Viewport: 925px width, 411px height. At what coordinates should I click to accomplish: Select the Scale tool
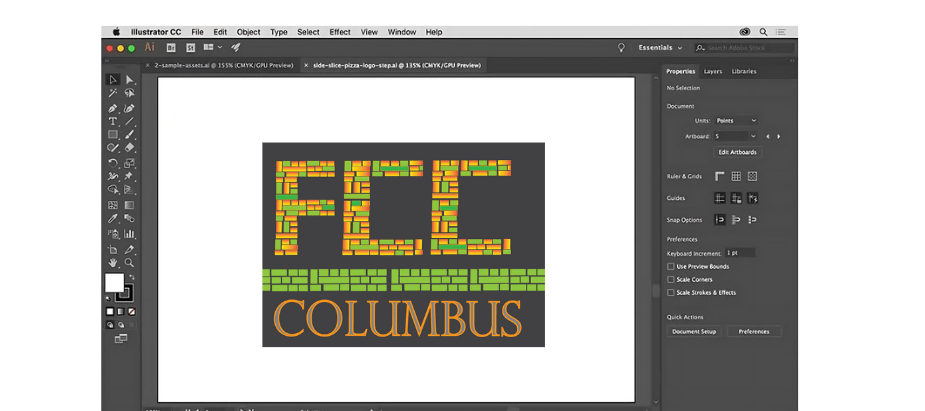(x=130, y=163)
